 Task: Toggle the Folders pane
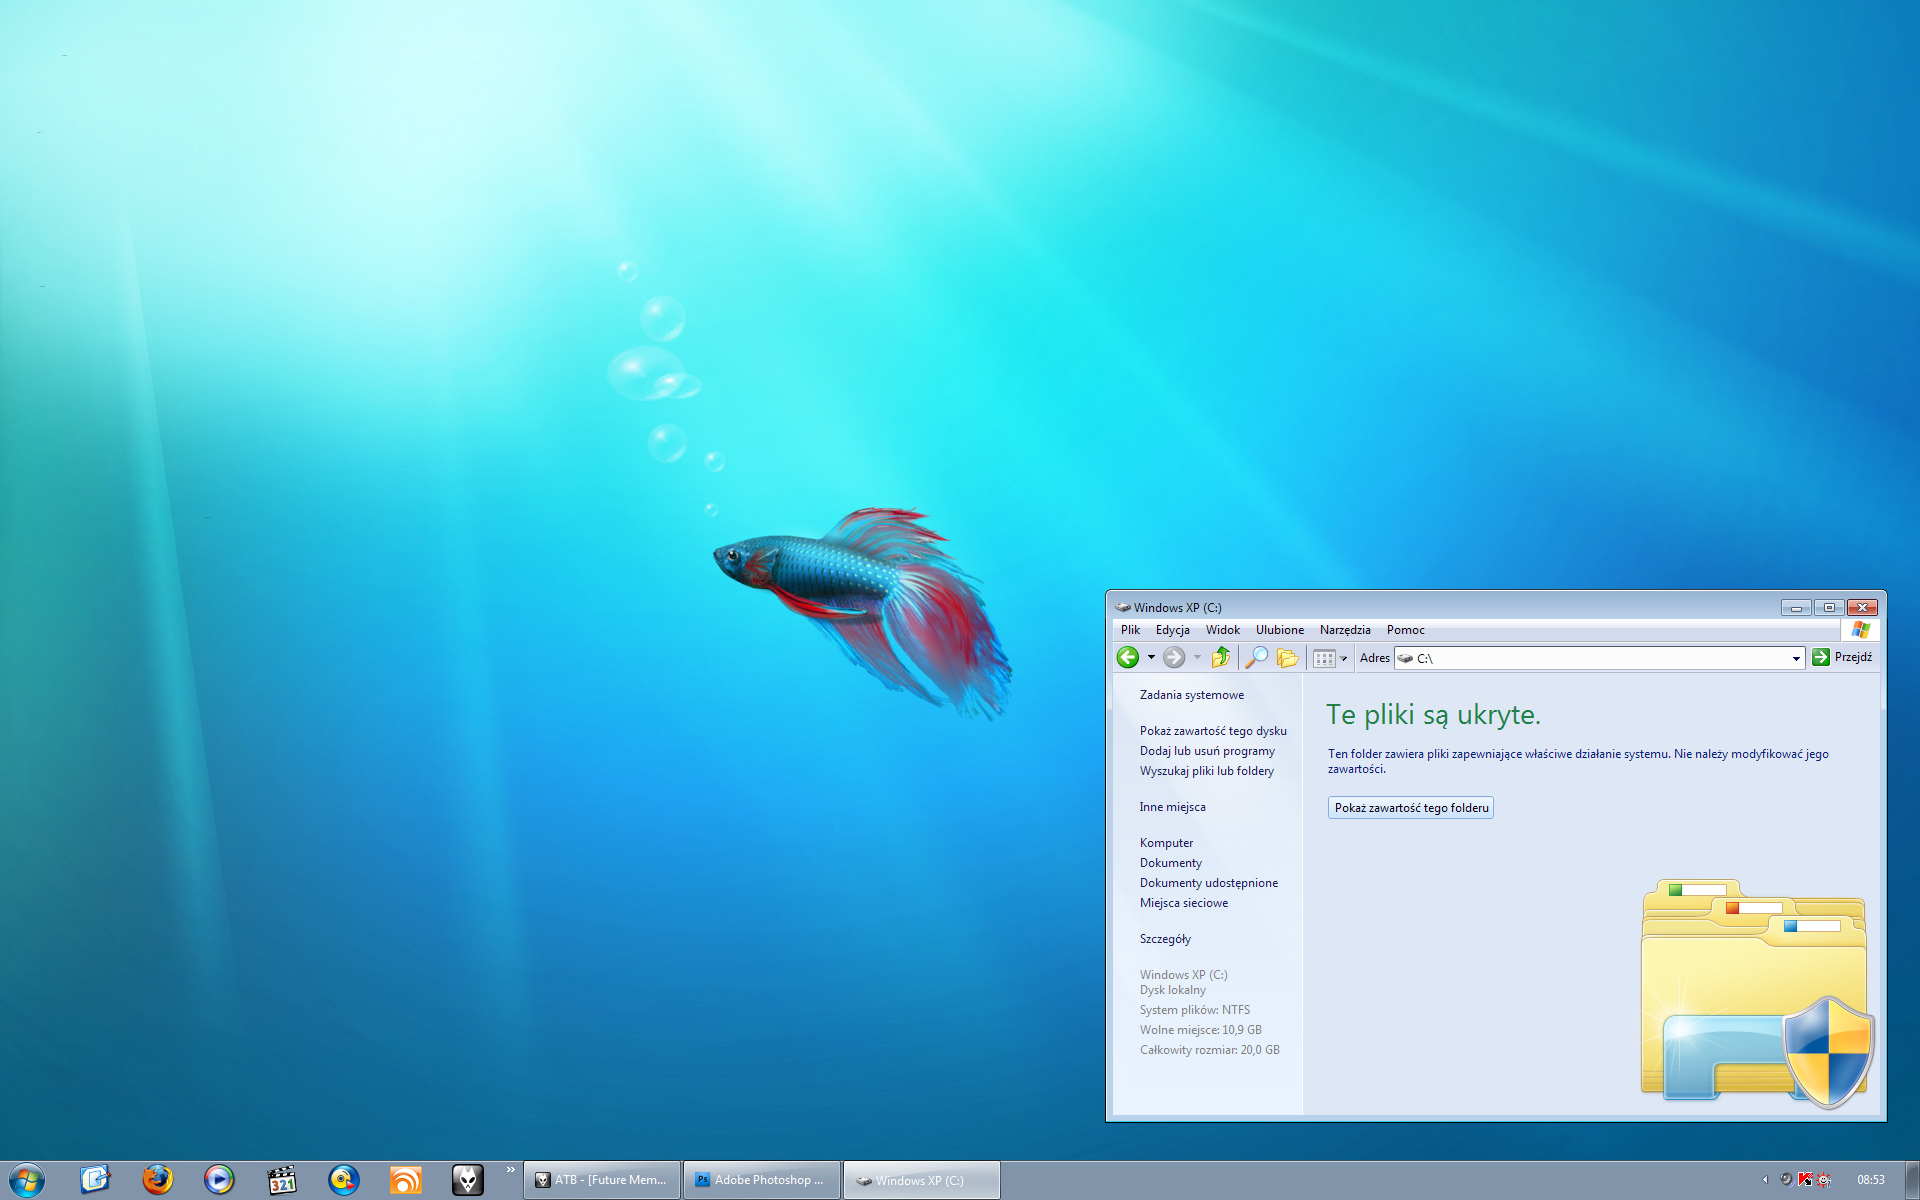pos(1288,657)
